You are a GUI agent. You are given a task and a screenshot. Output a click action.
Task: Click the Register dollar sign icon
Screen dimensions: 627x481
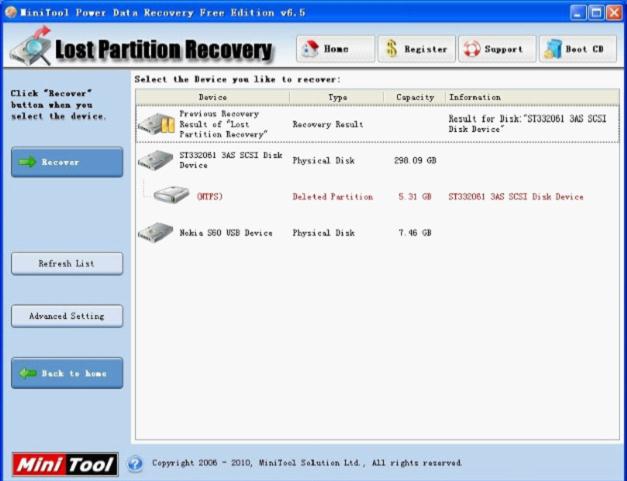tap(391, 49)
